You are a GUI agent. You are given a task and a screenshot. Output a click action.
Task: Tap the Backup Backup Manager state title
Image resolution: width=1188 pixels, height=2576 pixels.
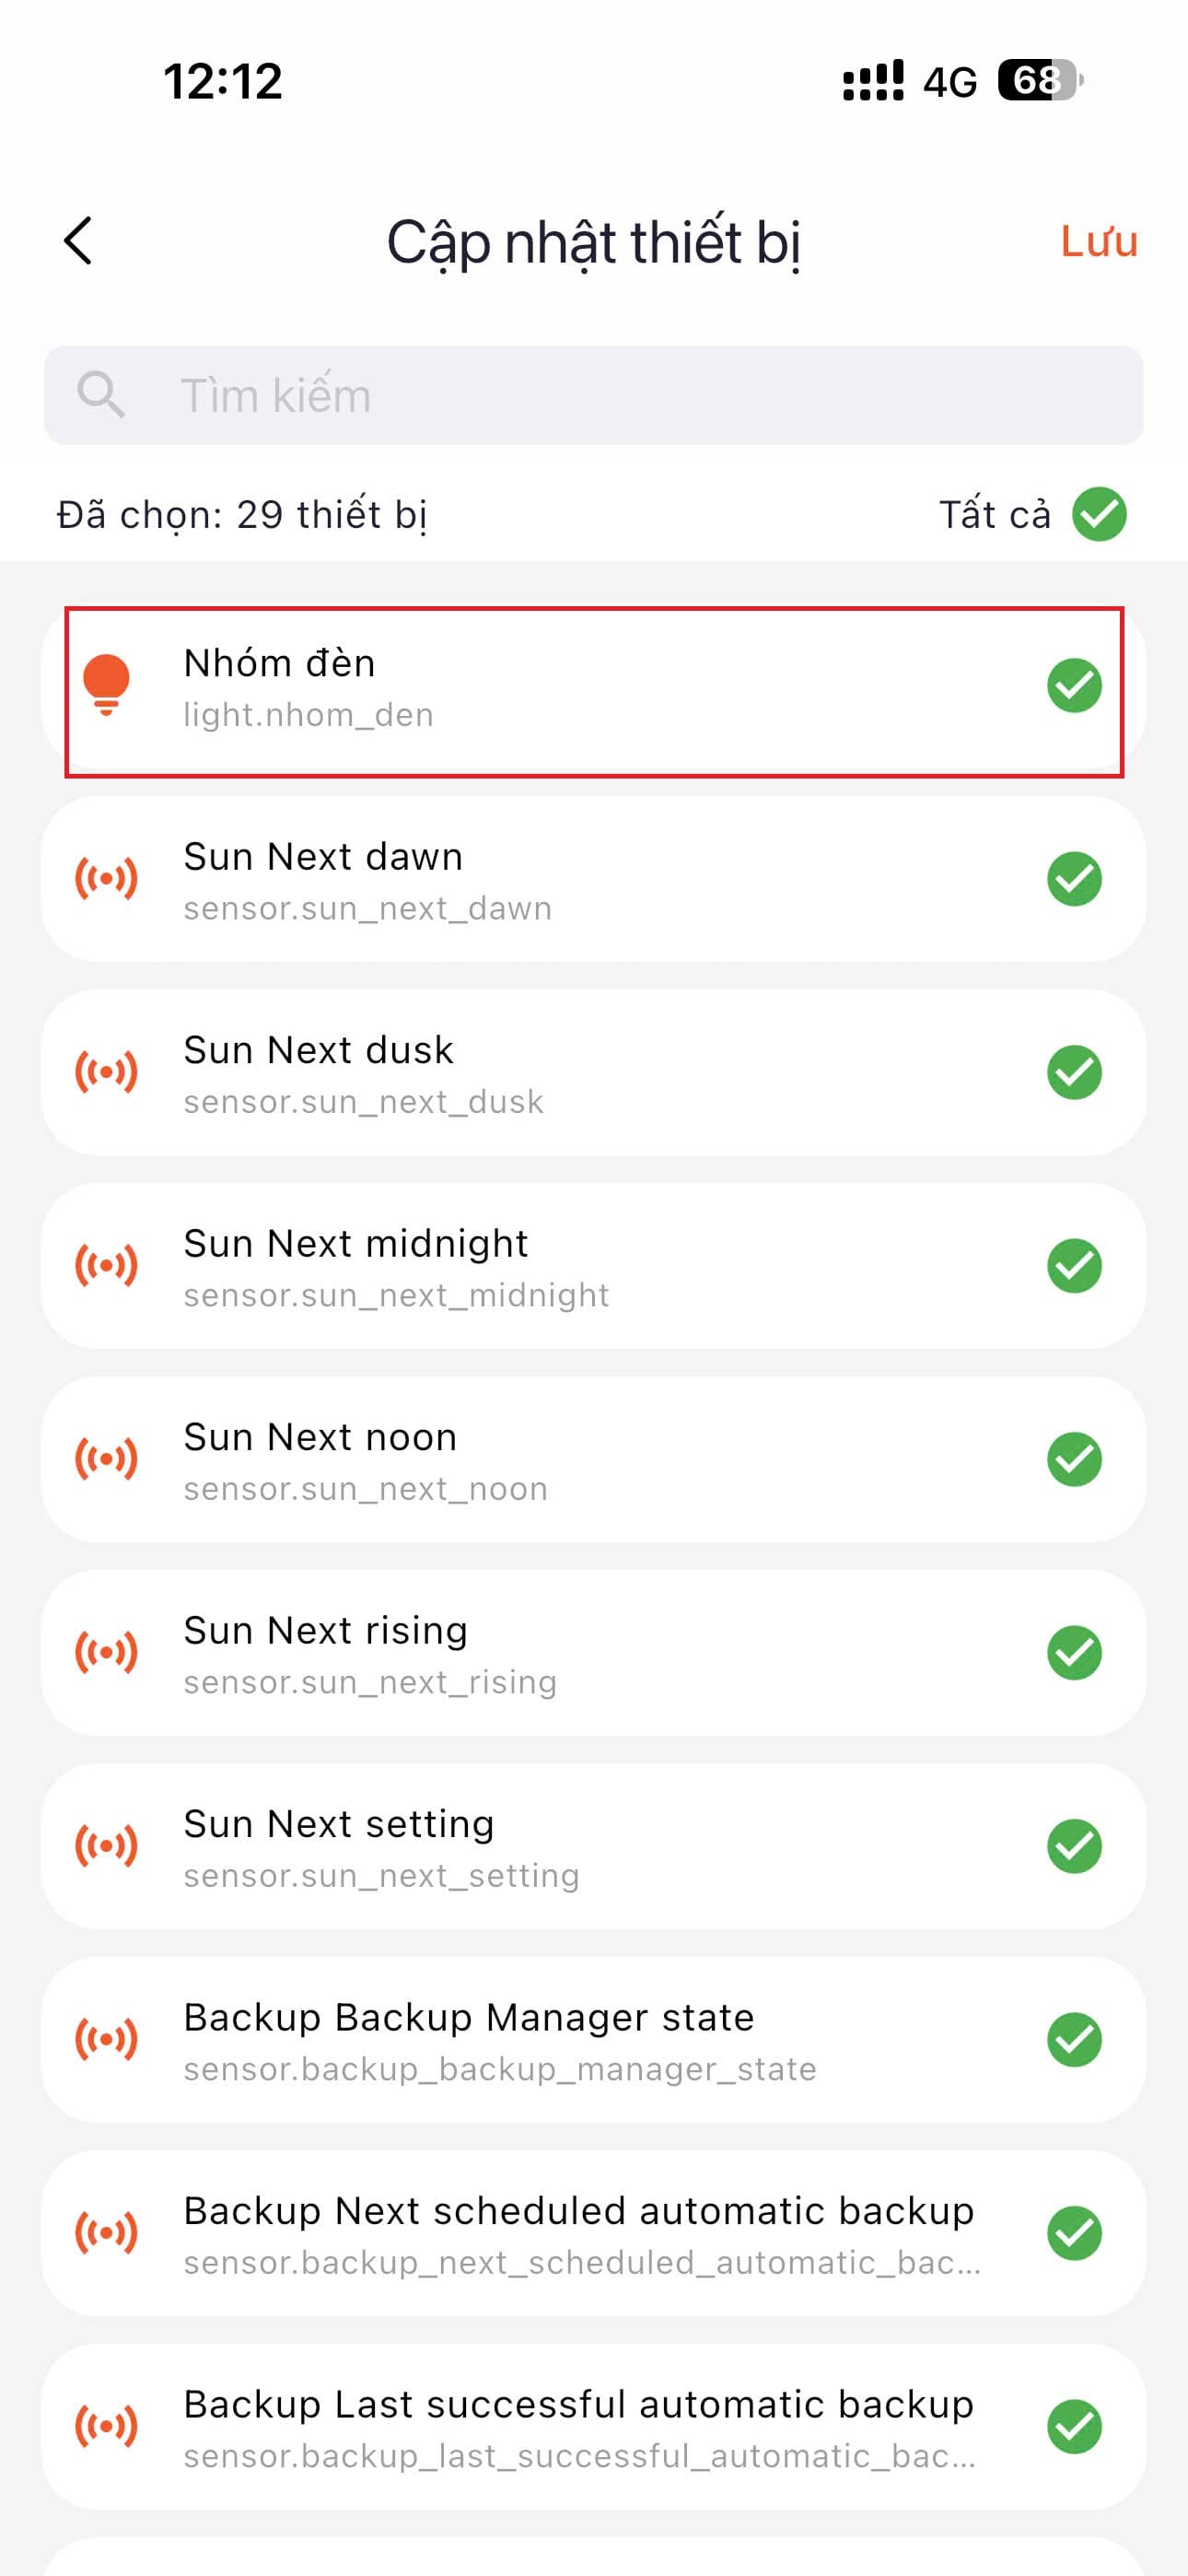pos(468,2018)
